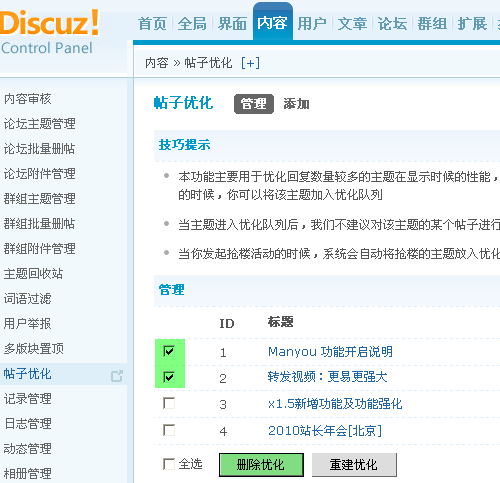Click the [+] add shortcut link
Image resolution: width=500 pixels, height=483 pixels.
point(250,63)
